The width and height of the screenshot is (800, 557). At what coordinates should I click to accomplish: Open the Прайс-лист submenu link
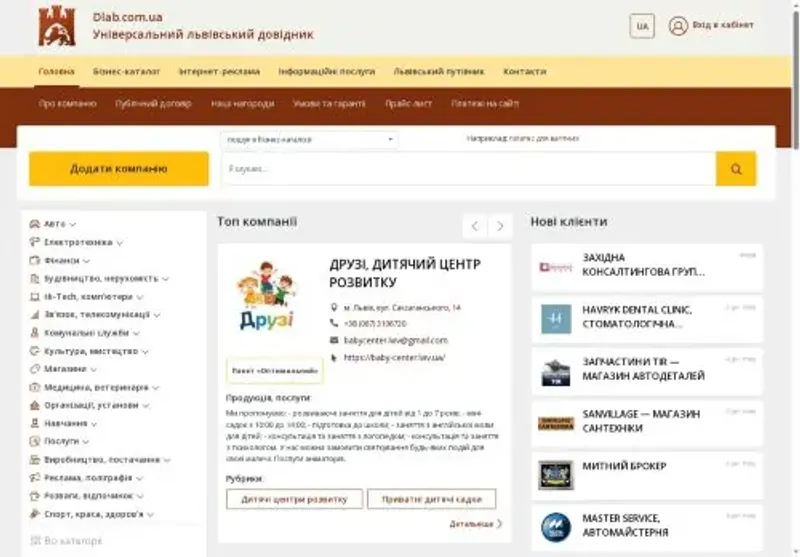[x=408, y=104]
